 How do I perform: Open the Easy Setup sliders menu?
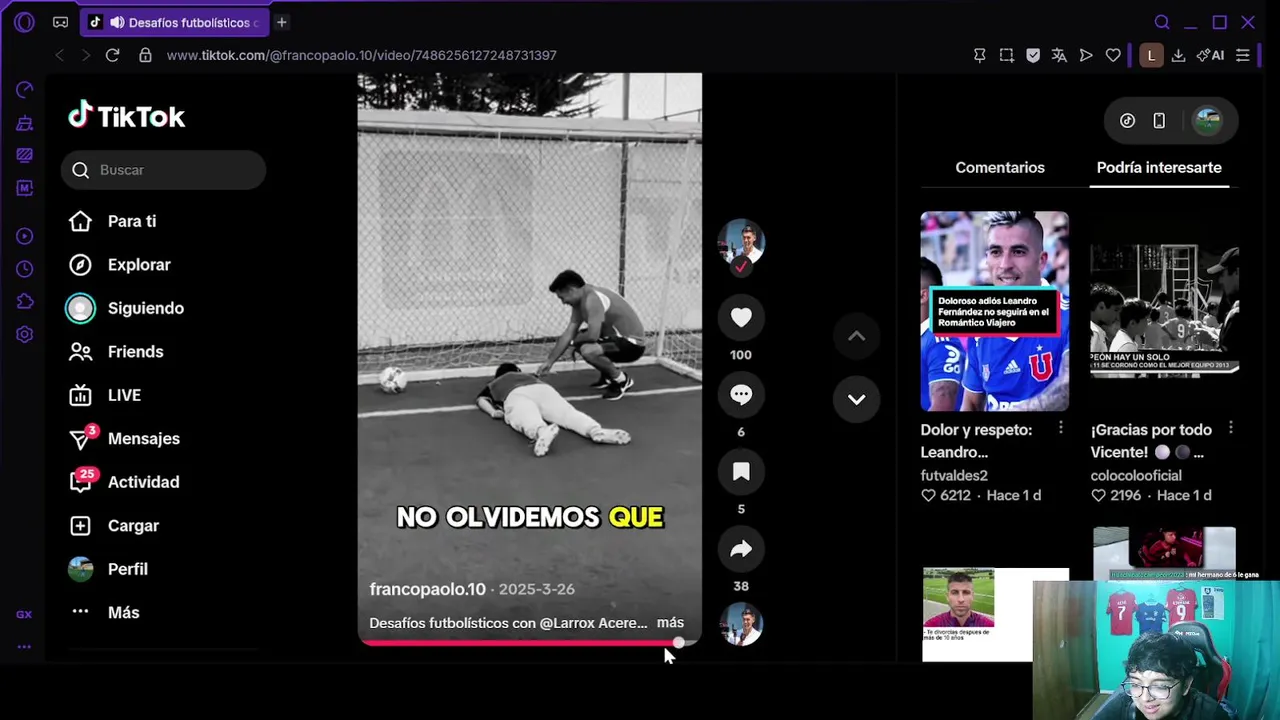click(x=1243, y=55)
